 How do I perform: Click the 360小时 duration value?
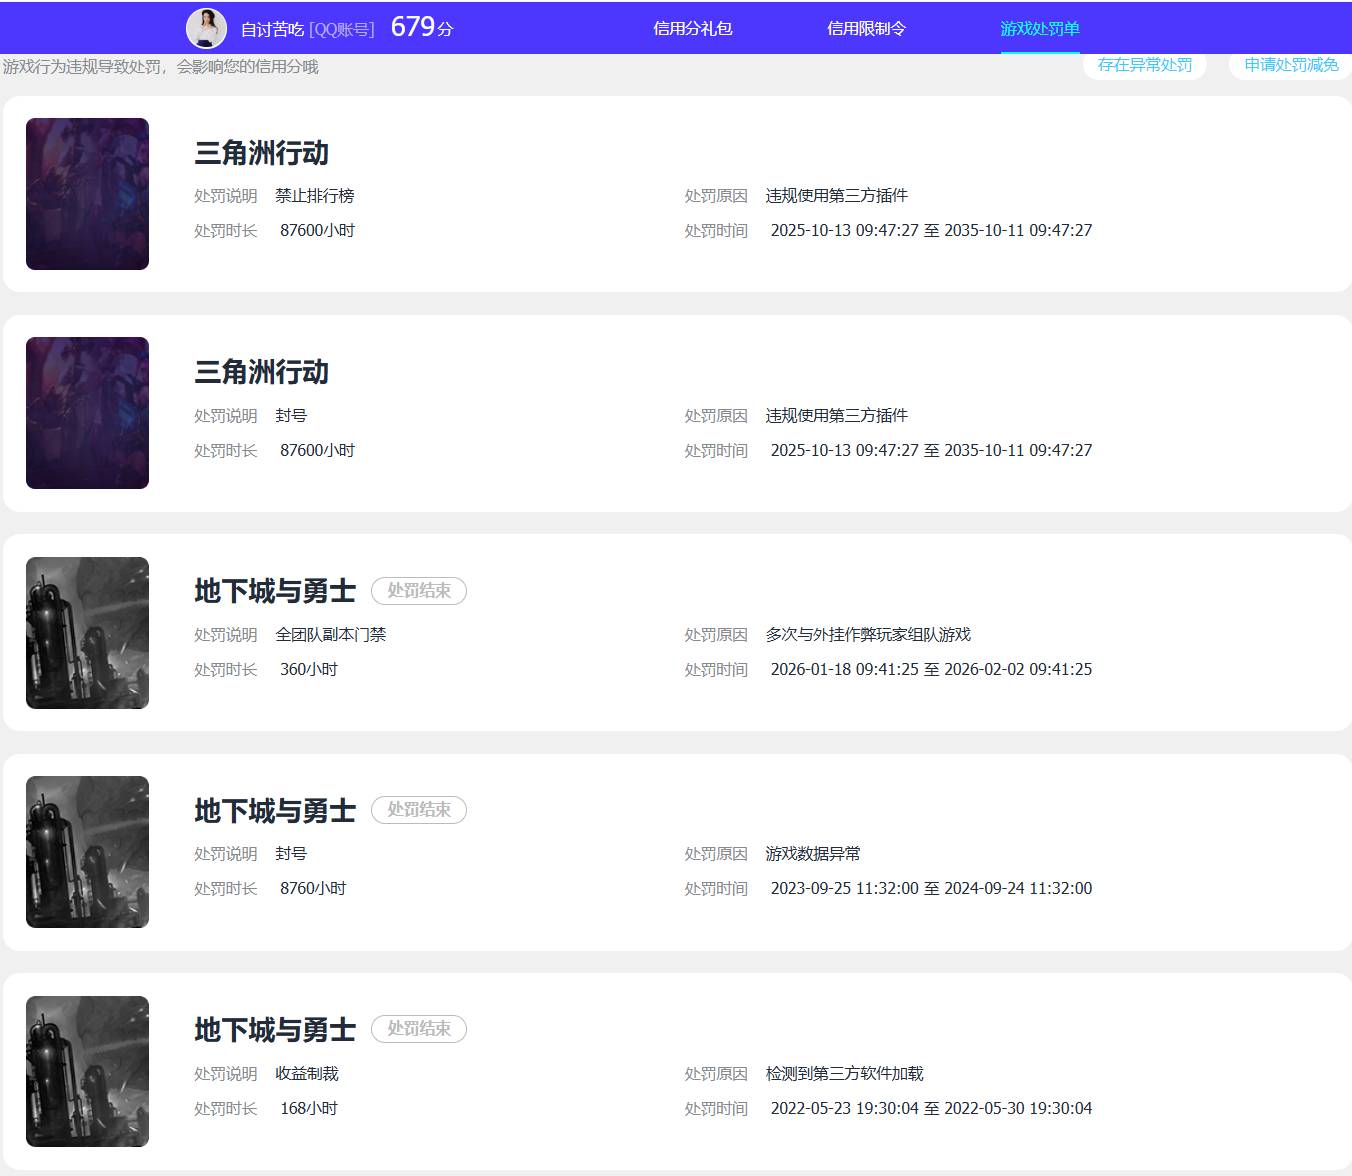pyautogui.click(x=309, y=670)
